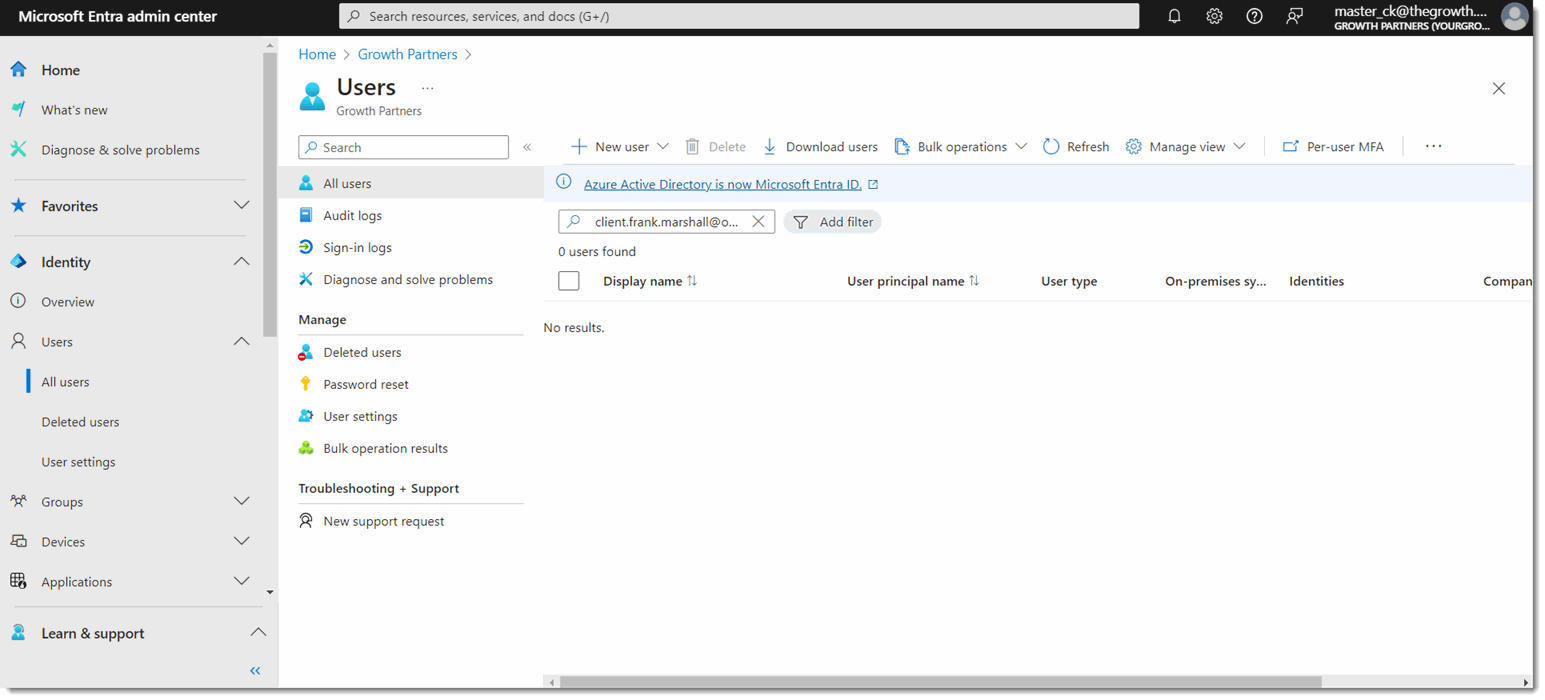This screenshot has height=700, width=1545.
Task: Open the feedback icon in header
Action: [1295, 16]
